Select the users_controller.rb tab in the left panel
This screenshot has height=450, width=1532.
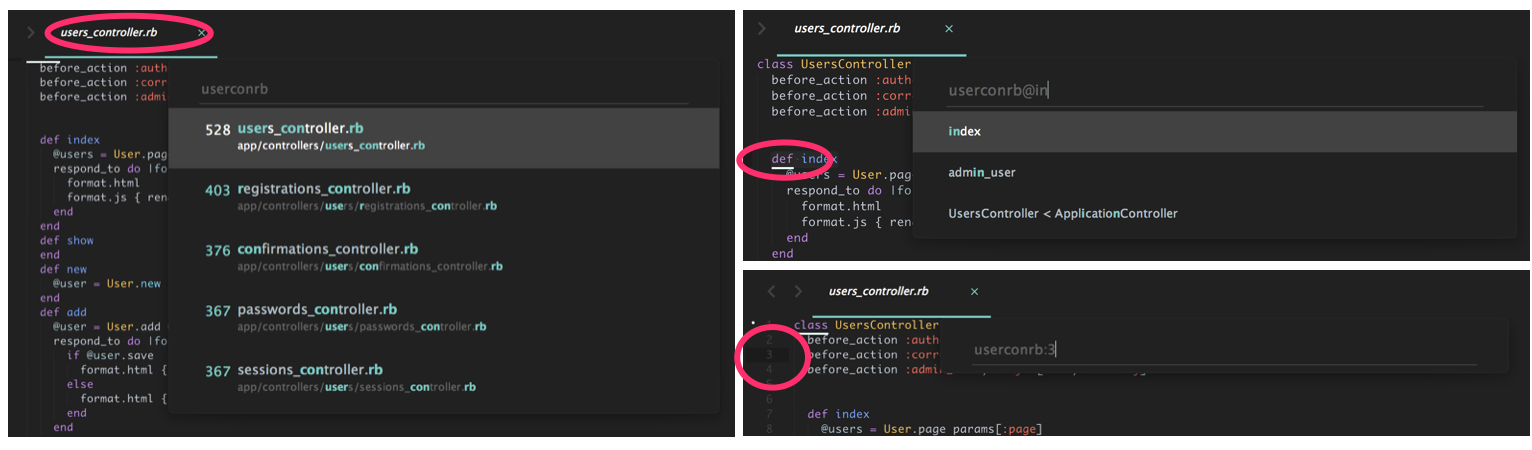108,33
